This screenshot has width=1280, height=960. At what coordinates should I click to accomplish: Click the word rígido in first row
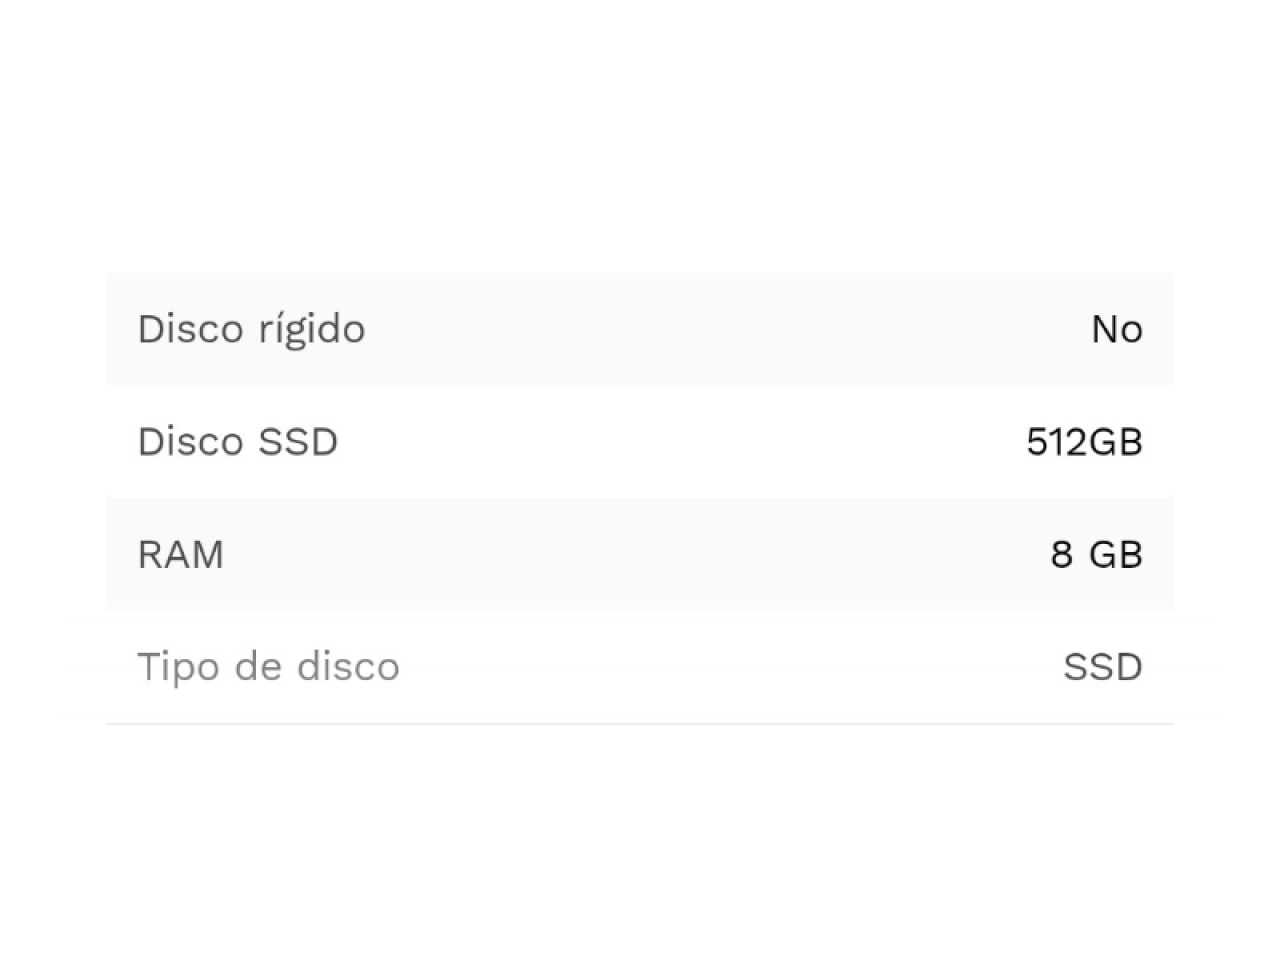click(311, 329)
